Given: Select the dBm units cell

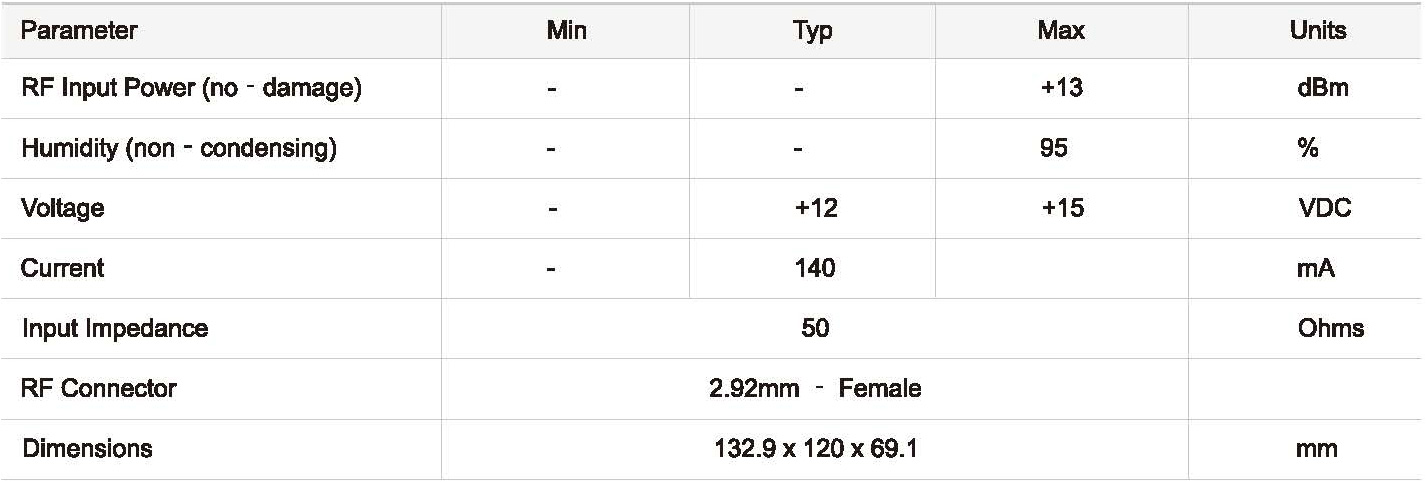Looking at the screenshot, I should click(x=1322, y=88).
